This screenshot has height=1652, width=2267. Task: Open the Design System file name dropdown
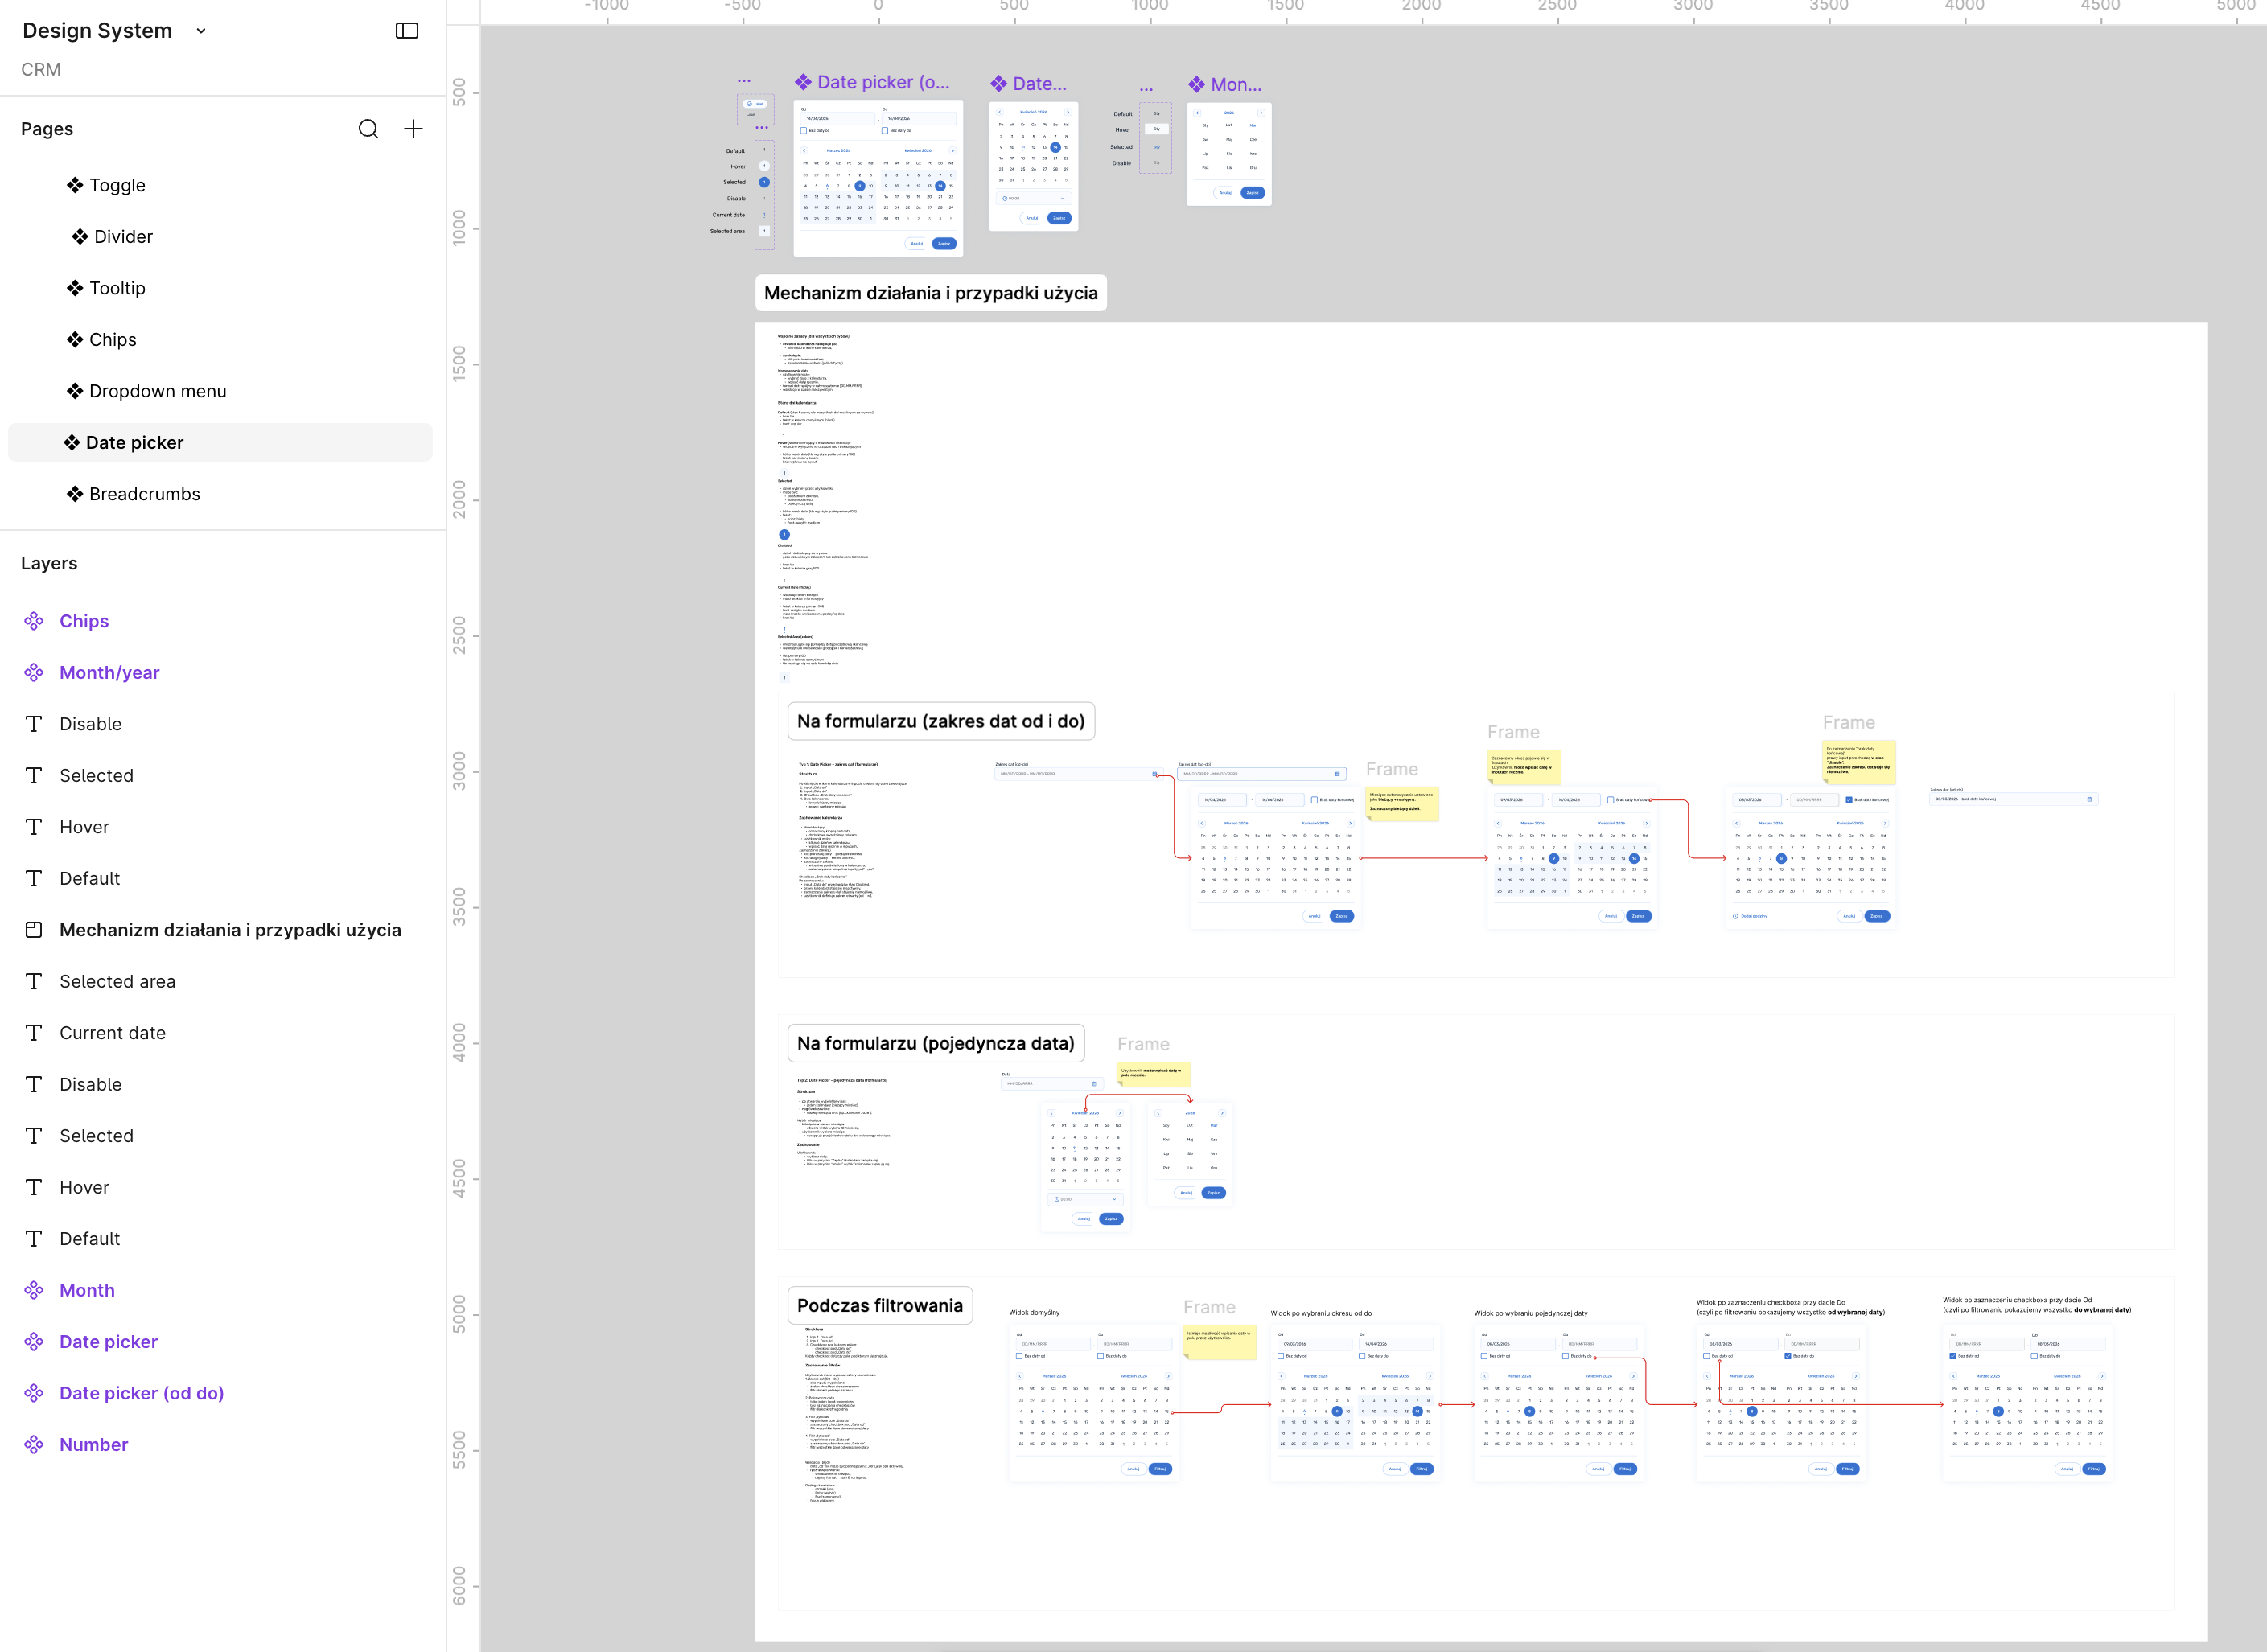201,31
